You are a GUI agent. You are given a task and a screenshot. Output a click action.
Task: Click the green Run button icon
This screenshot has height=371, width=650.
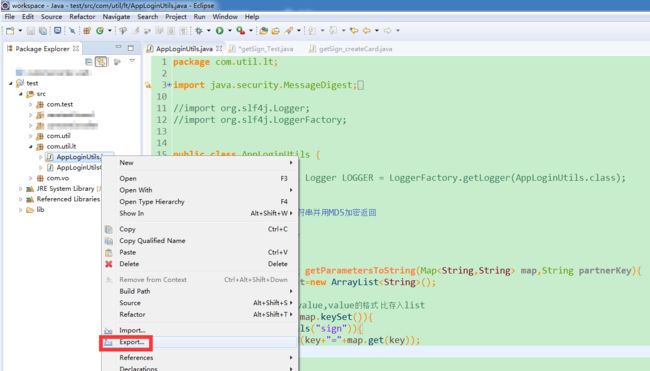pos(220,31)
